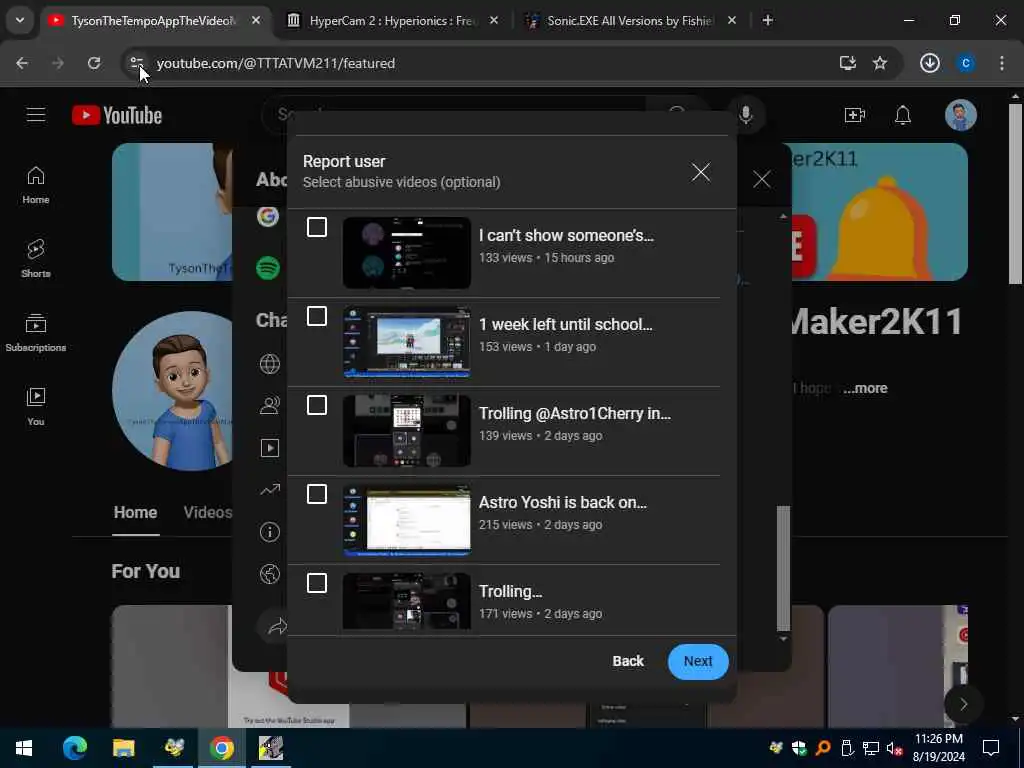Click the info icon in Channel details
The image size is (1024, 768).
coord(270,532)
